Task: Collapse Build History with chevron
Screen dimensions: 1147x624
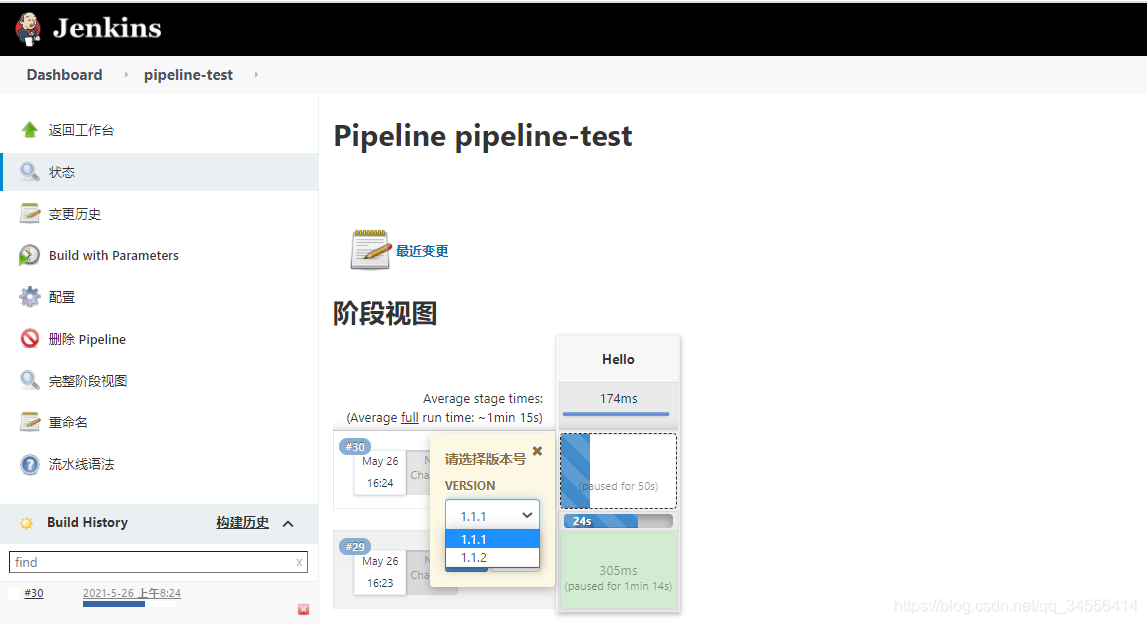Action: tap(288, 524)
